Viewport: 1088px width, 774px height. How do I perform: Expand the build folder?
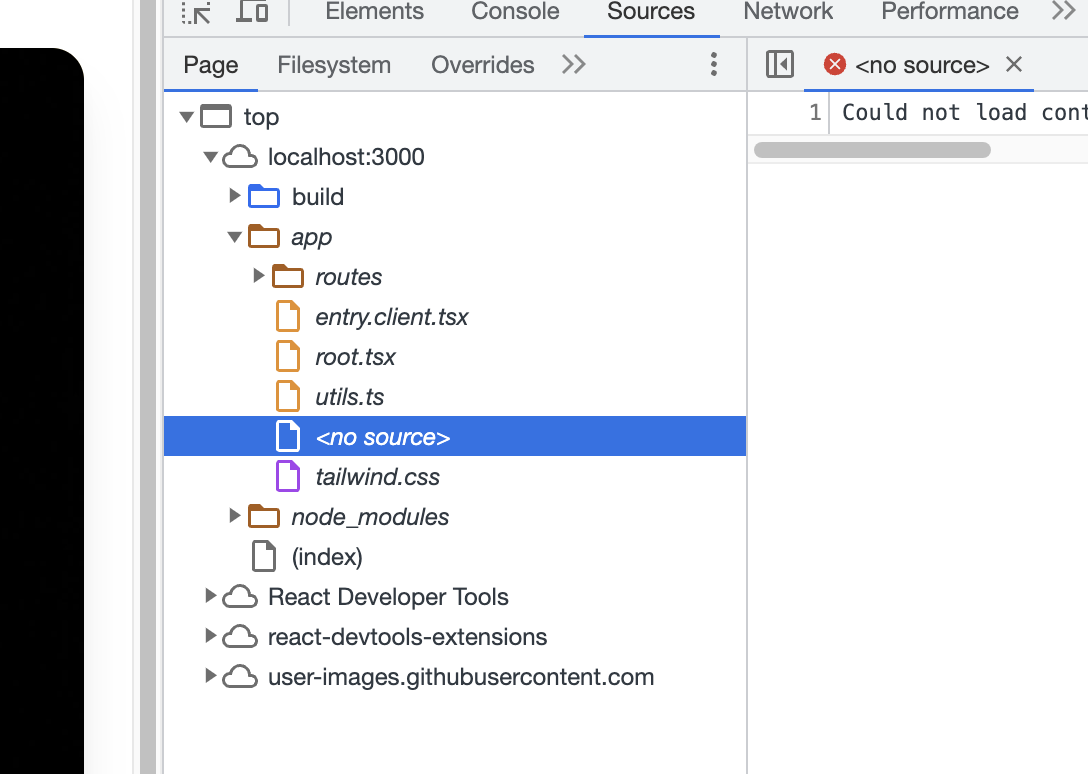coord(234,196)
